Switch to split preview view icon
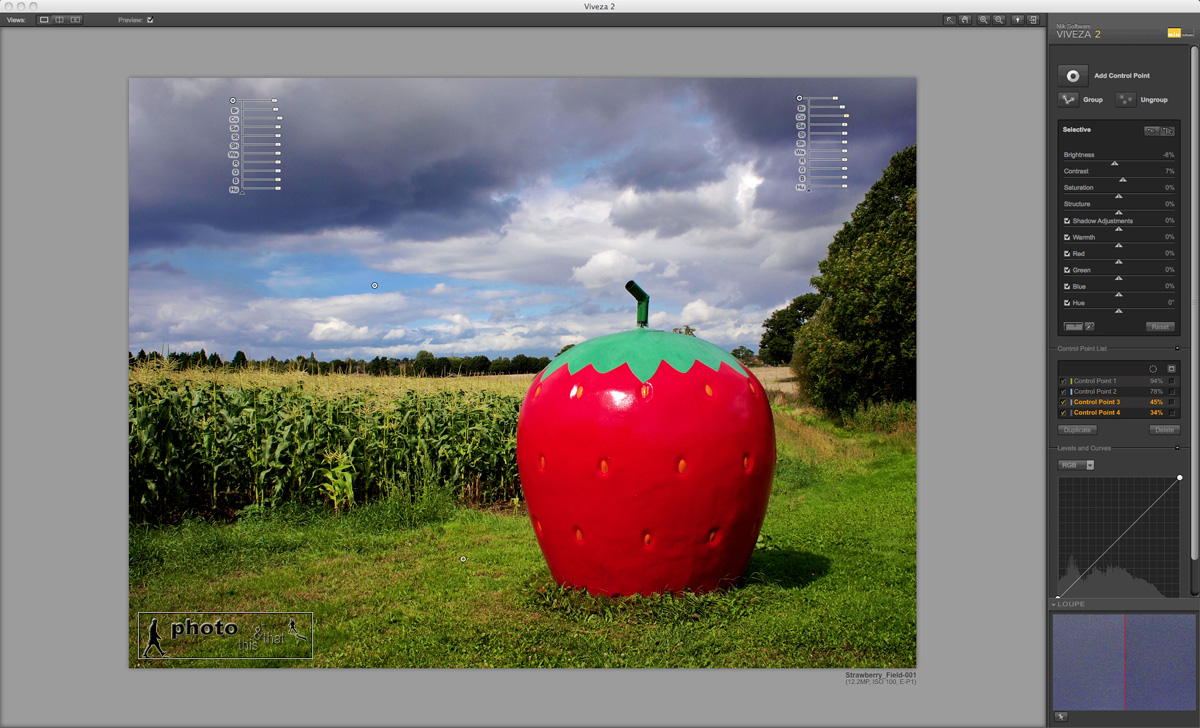Viewport: 1200px width, 728px height. pos(59,20)
